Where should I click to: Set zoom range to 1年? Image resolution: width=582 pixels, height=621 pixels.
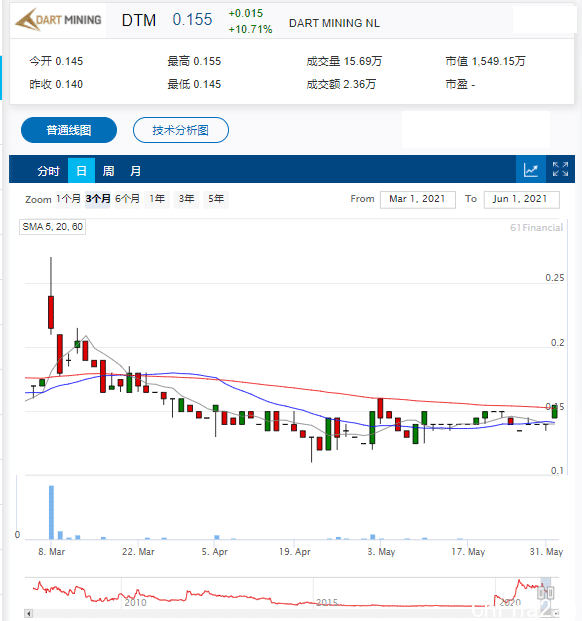(157, 199)
